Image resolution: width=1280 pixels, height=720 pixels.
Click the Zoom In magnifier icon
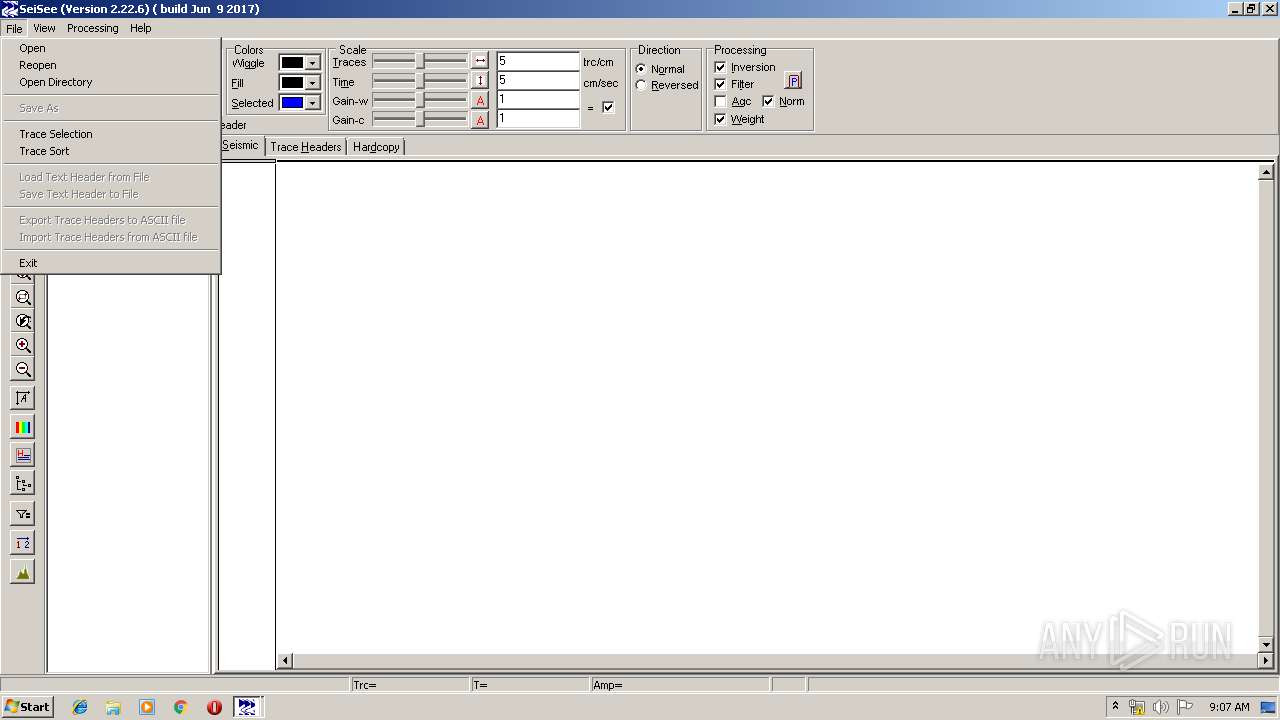(x=22, y=345)
